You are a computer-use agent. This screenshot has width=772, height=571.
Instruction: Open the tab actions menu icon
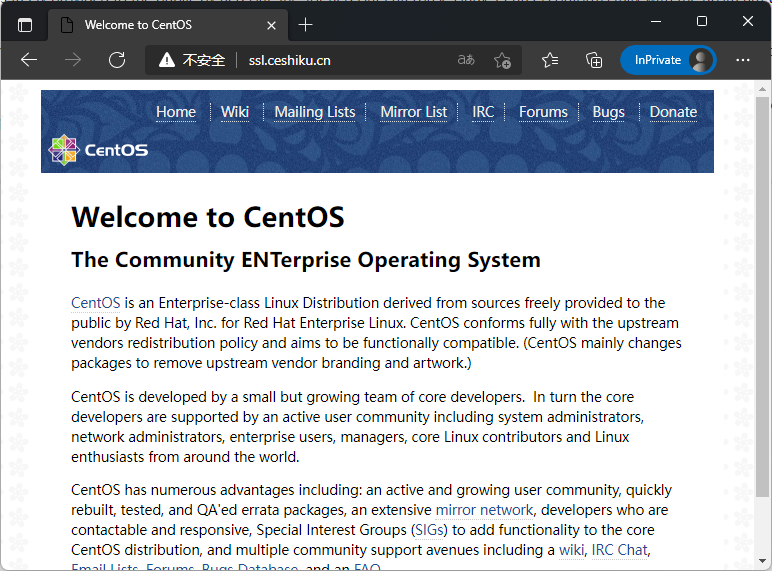coord(25,25)
